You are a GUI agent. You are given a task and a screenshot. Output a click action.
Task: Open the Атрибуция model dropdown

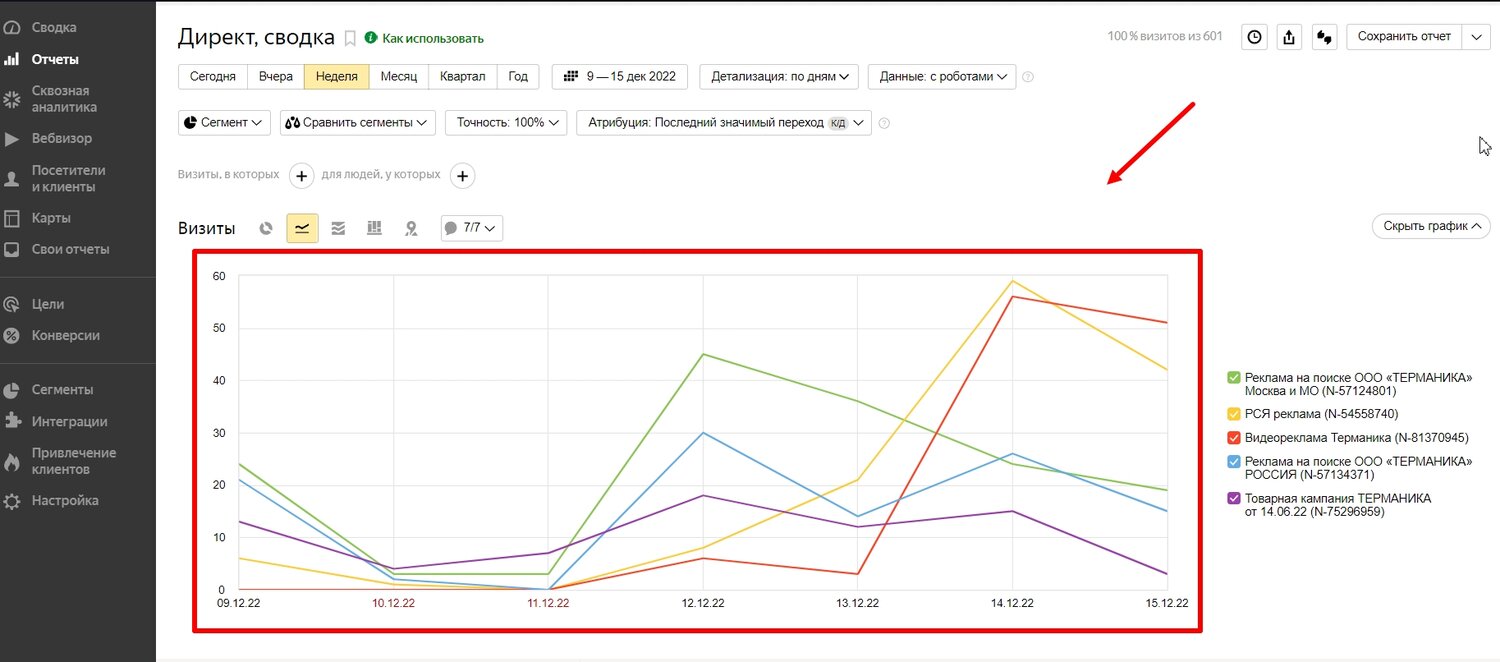(724, 123)
